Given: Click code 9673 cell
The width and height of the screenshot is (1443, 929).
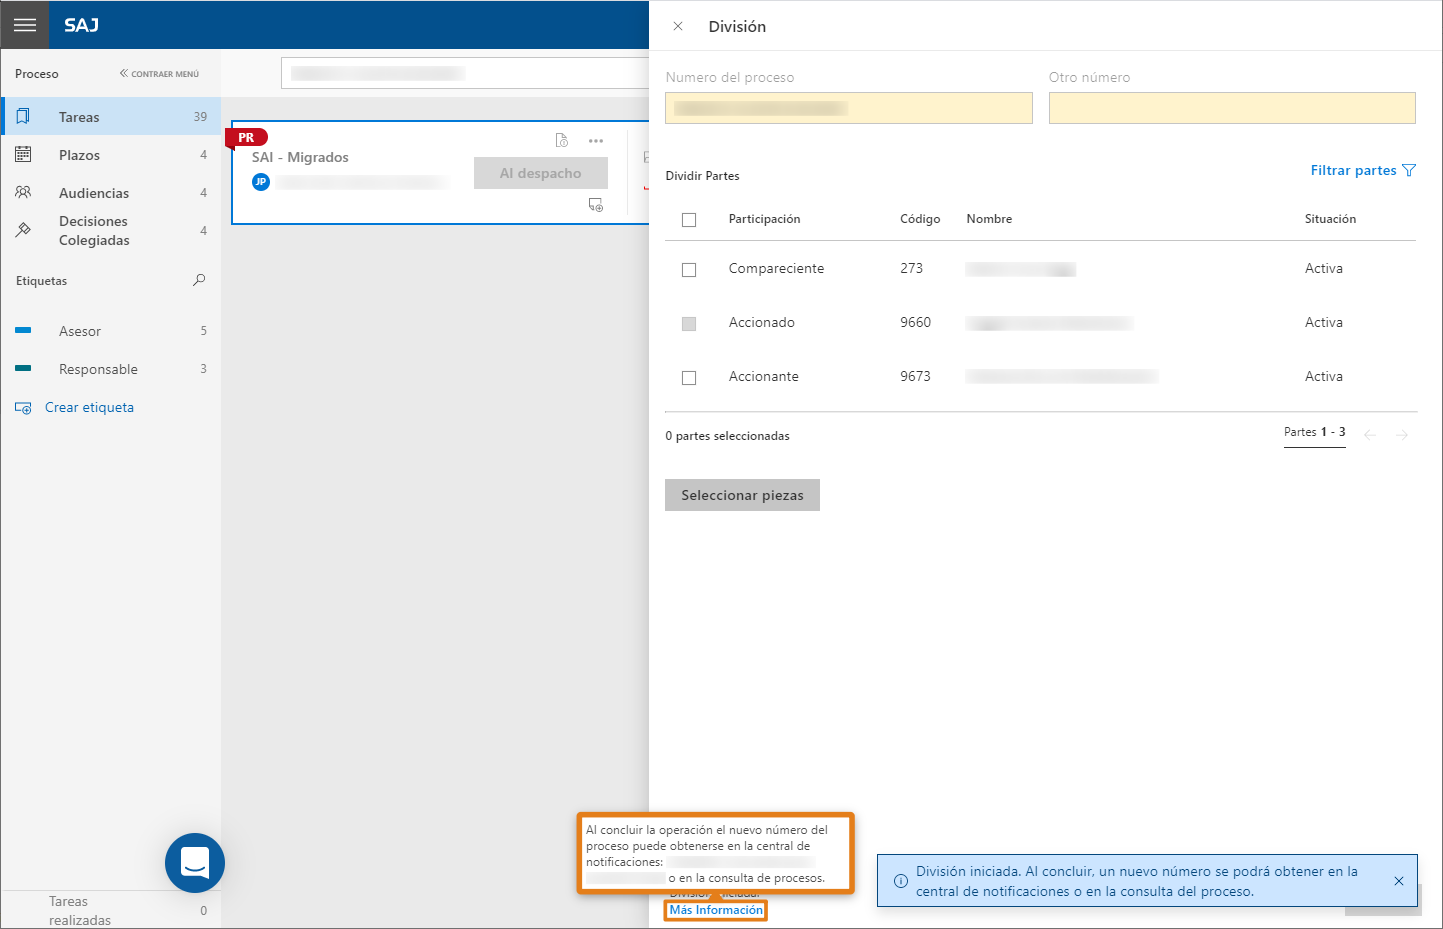Looking at the screenshot, I should tap(915, 376).
